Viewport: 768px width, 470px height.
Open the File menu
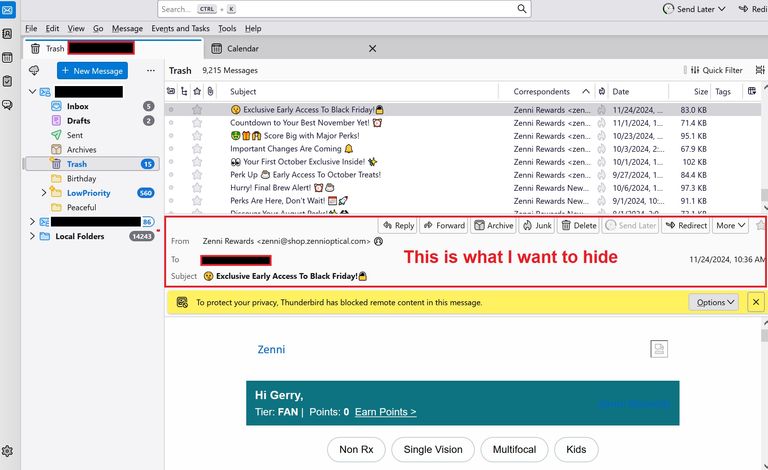coord(31,28)
